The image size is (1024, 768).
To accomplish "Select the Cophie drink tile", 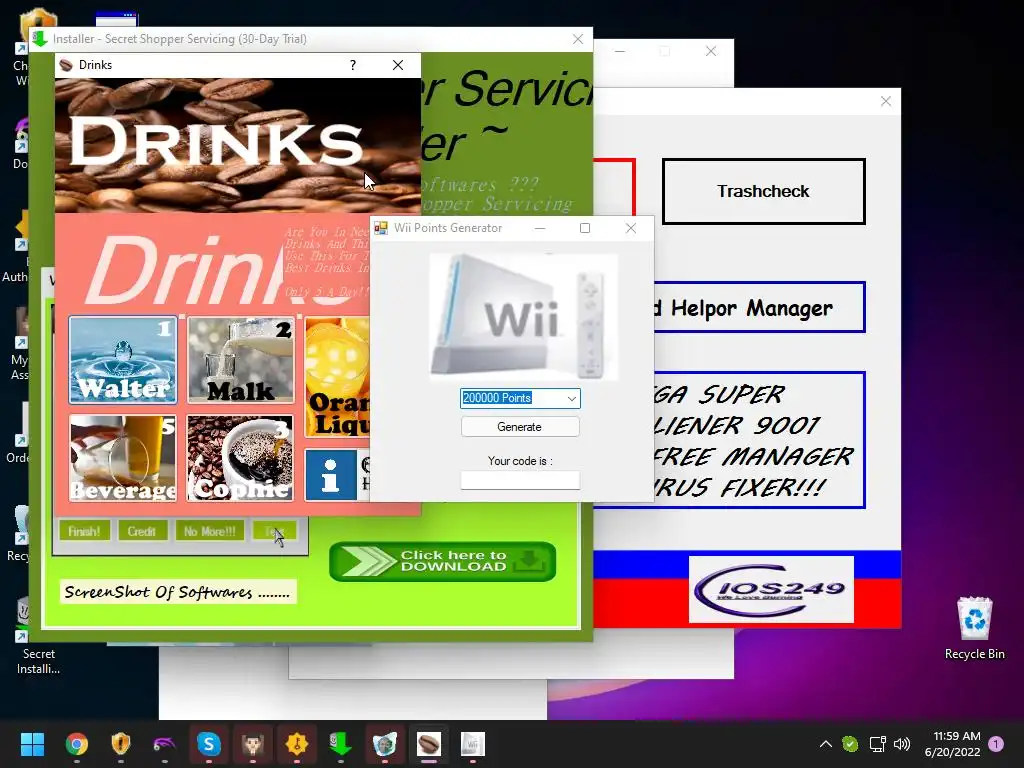I will point(240,458).
